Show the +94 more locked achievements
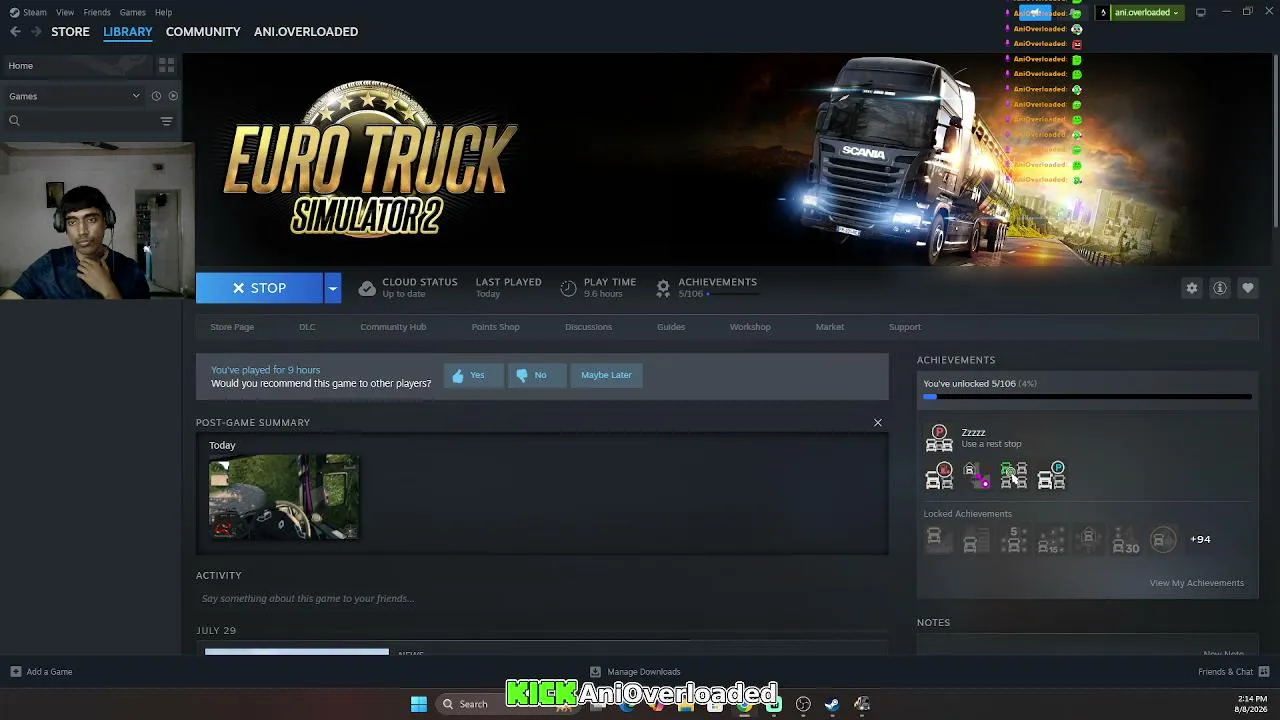This screenshot has width=1280, height=720. click(x=1200, y=540)
